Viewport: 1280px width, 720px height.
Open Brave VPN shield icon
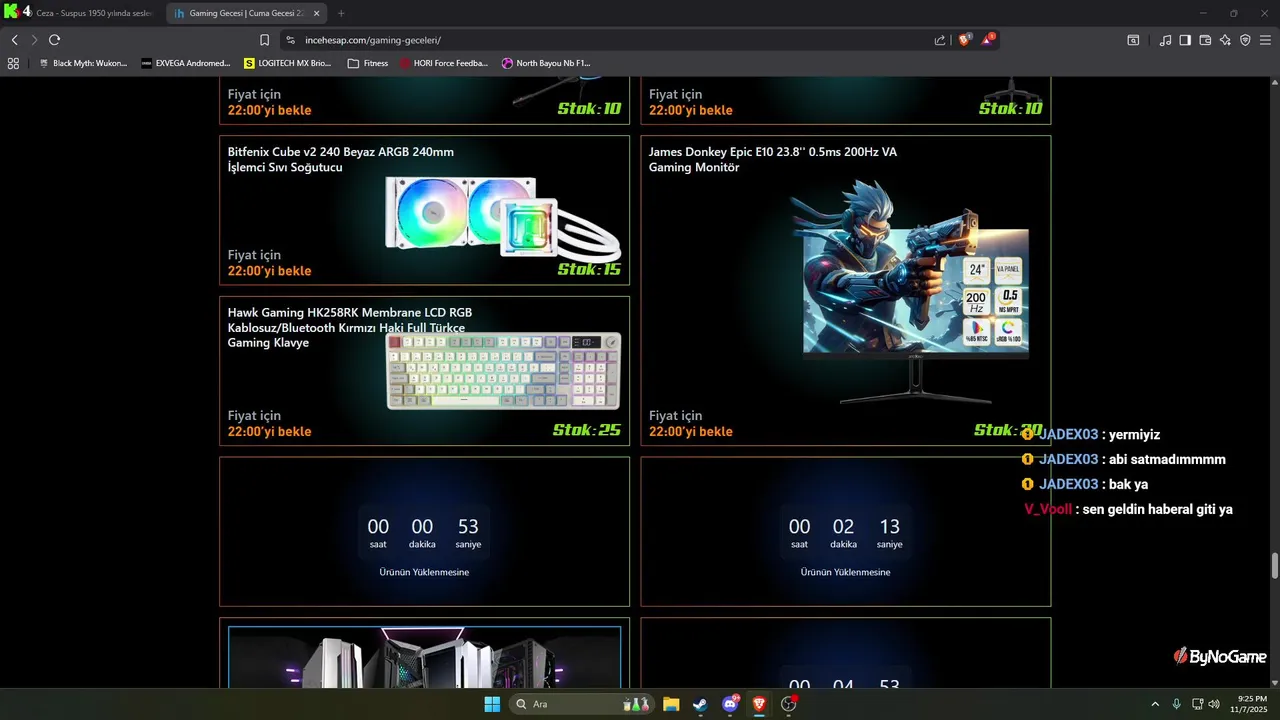[1245, 40]
